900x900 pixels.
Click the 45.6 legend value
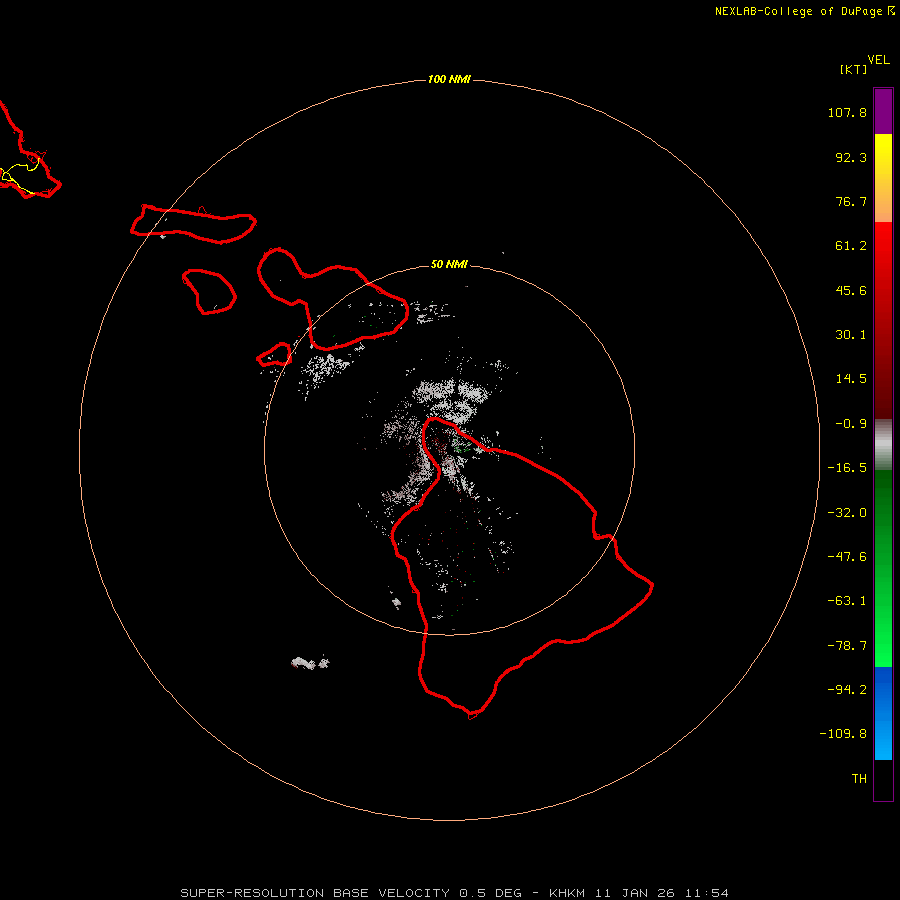(x=851, y=290)
